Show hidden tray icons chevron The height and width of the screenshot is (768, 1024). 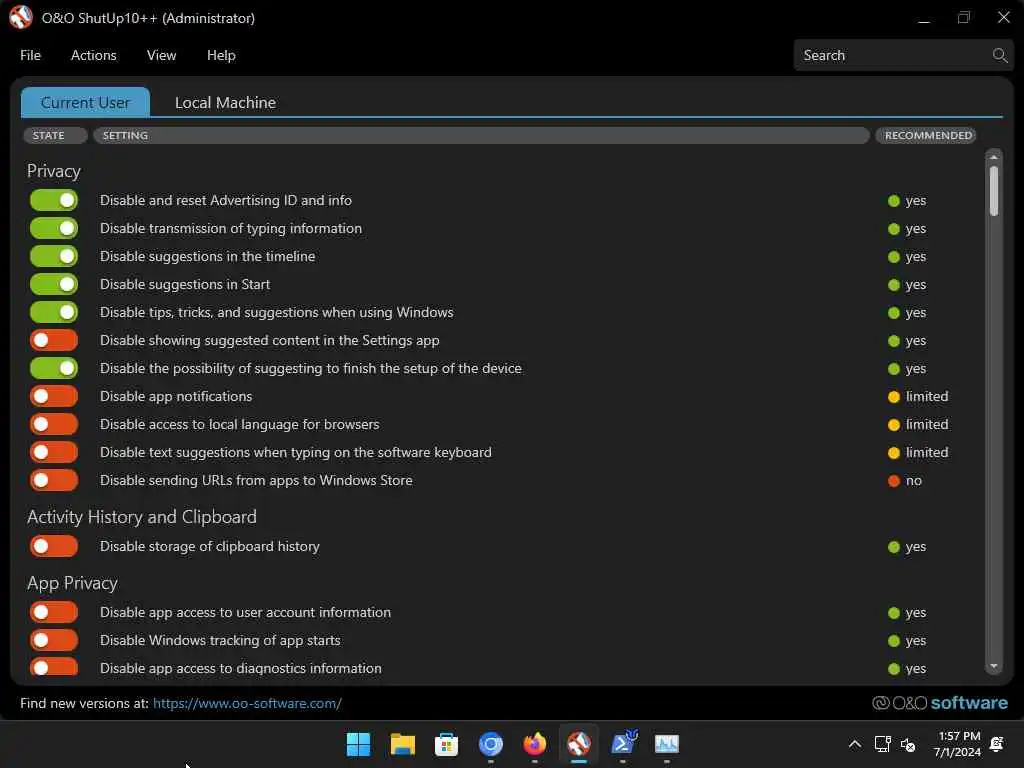[x=854, y=744]
